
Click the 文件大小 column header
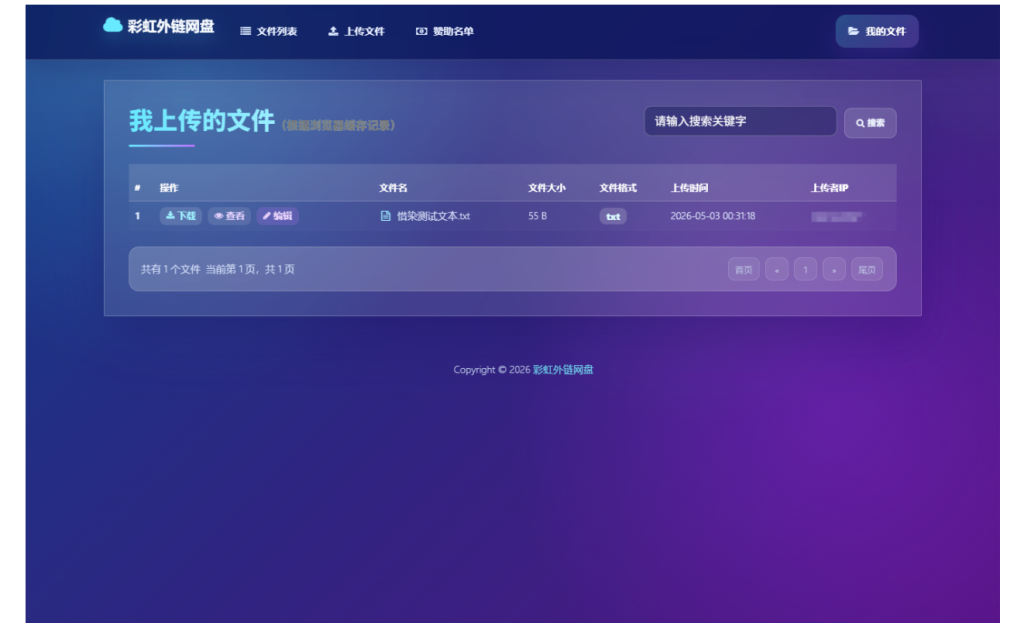(547, 188)
